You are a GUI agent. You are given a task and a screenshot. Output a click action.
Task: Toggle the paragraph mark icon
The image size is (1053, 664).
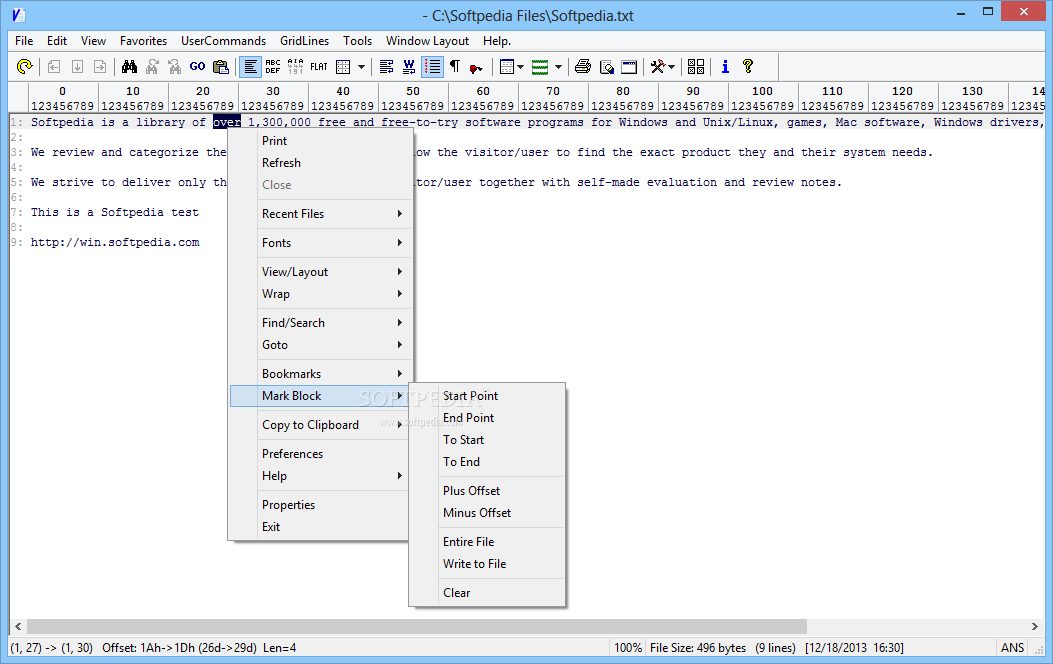click(455, 66)
